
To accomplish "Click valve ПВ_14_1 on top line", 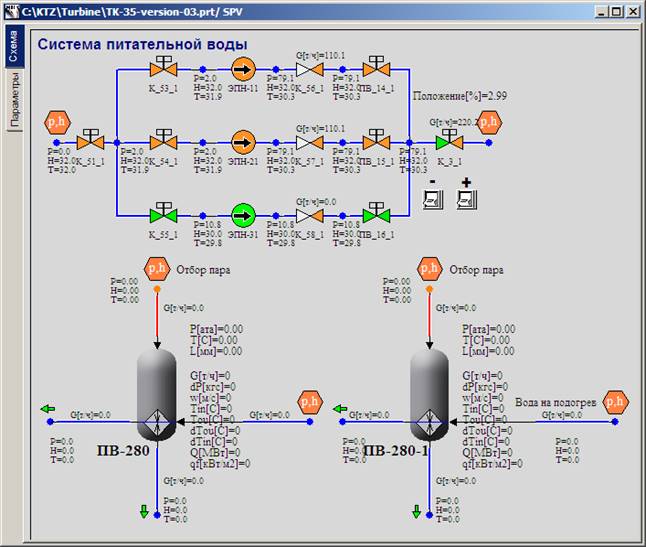I will (376, 68).
